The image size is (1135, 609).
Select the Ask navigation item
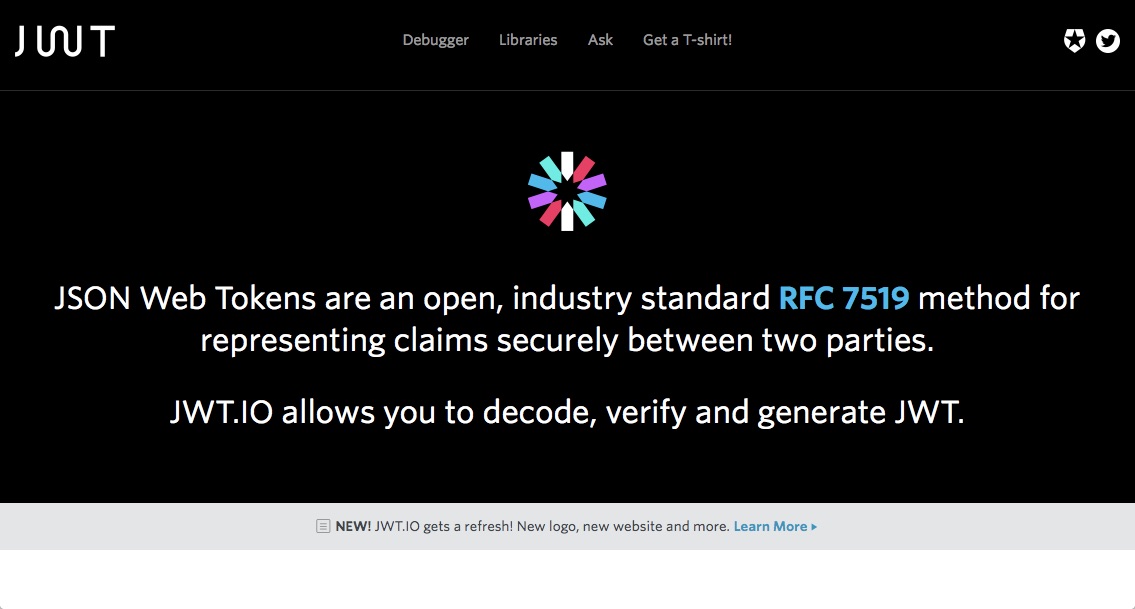[600, 40]
